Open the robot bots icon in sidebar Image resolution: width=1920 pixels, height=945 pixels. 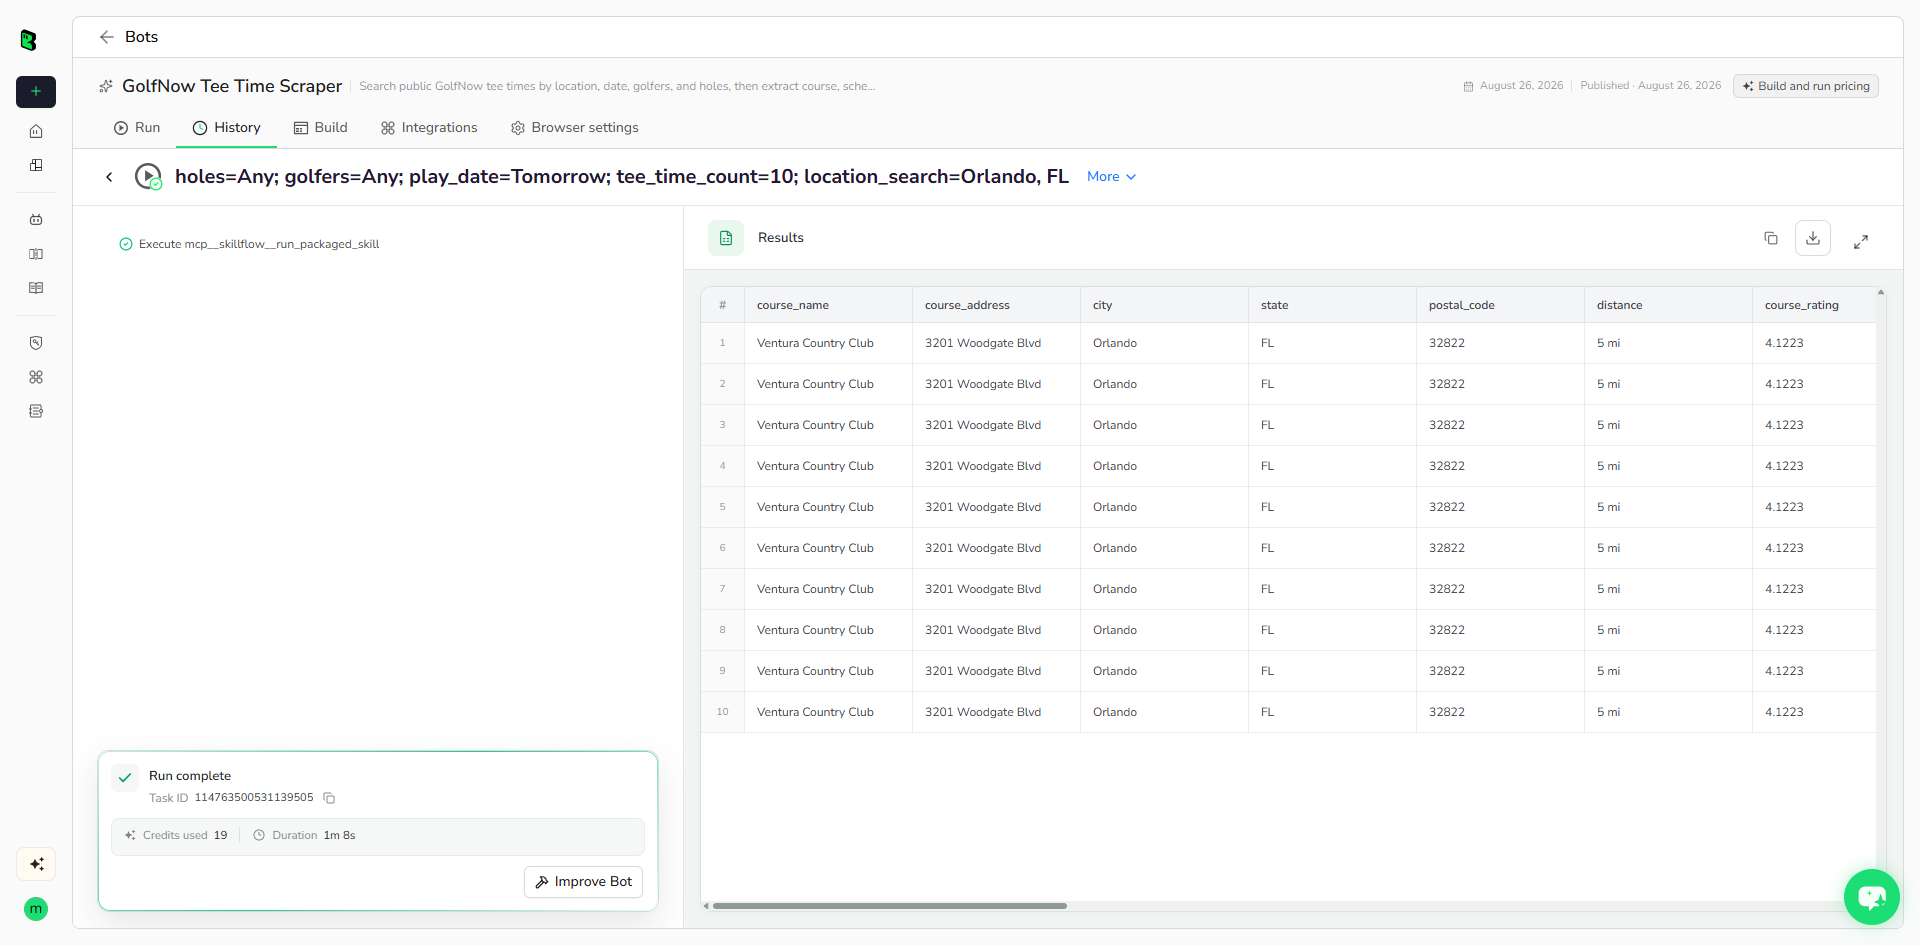click(x=36, y=219)
